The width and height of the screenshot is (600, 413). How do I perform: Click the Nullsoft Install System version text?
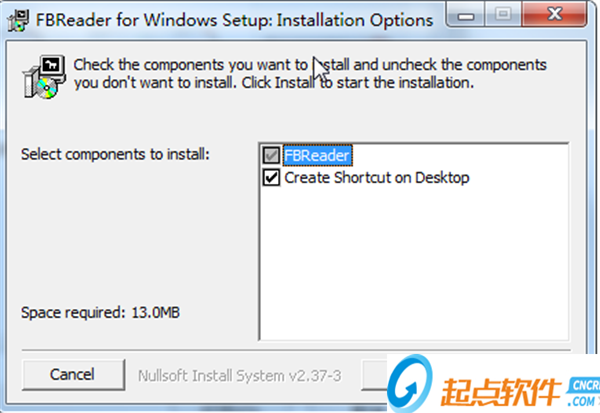point(240,375)
